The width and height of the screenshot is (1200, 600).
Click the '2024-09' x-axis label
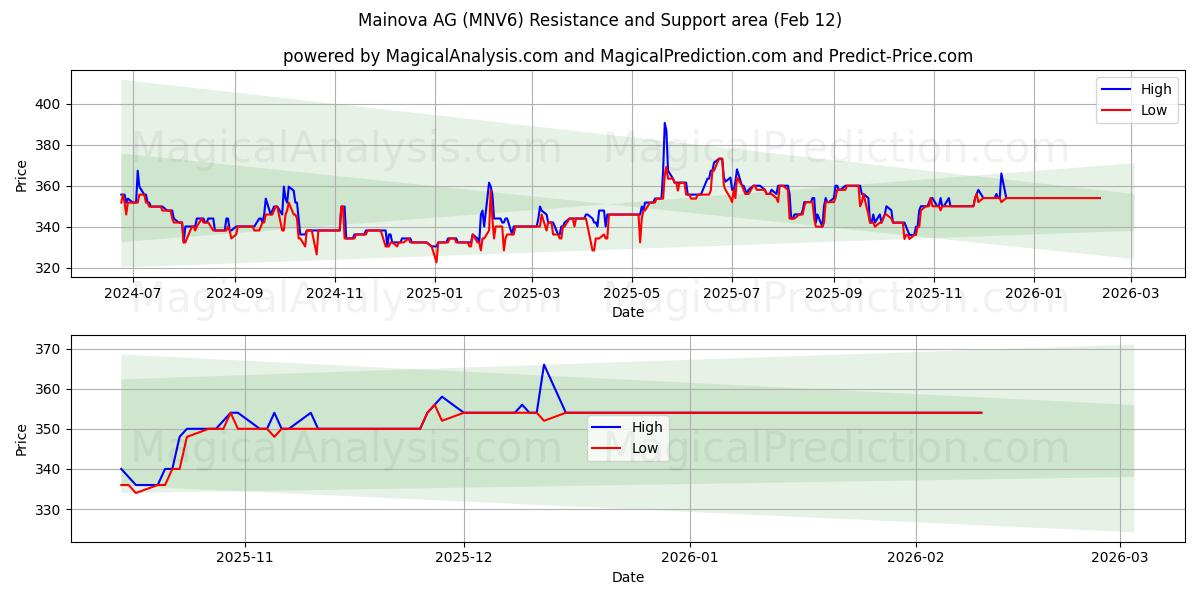[235, 294]
